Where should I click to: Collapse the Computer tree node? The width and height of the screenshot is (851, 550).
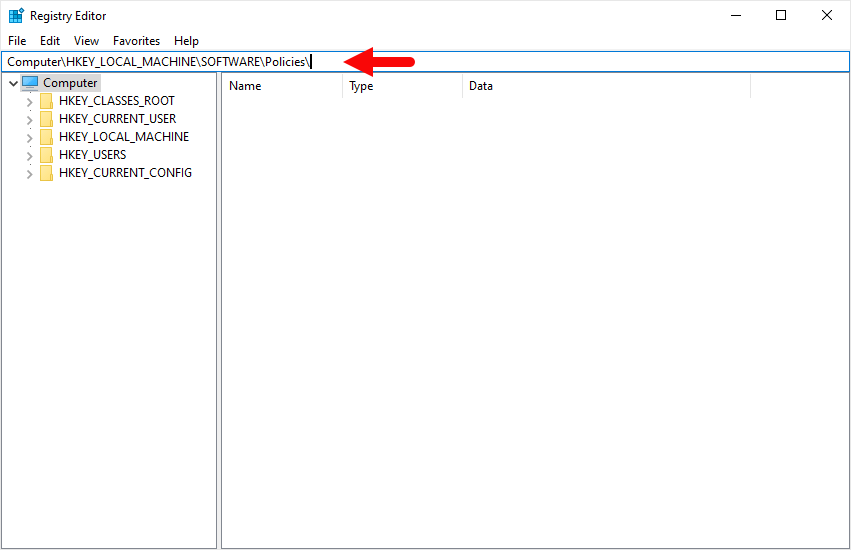tap(14, 83)
